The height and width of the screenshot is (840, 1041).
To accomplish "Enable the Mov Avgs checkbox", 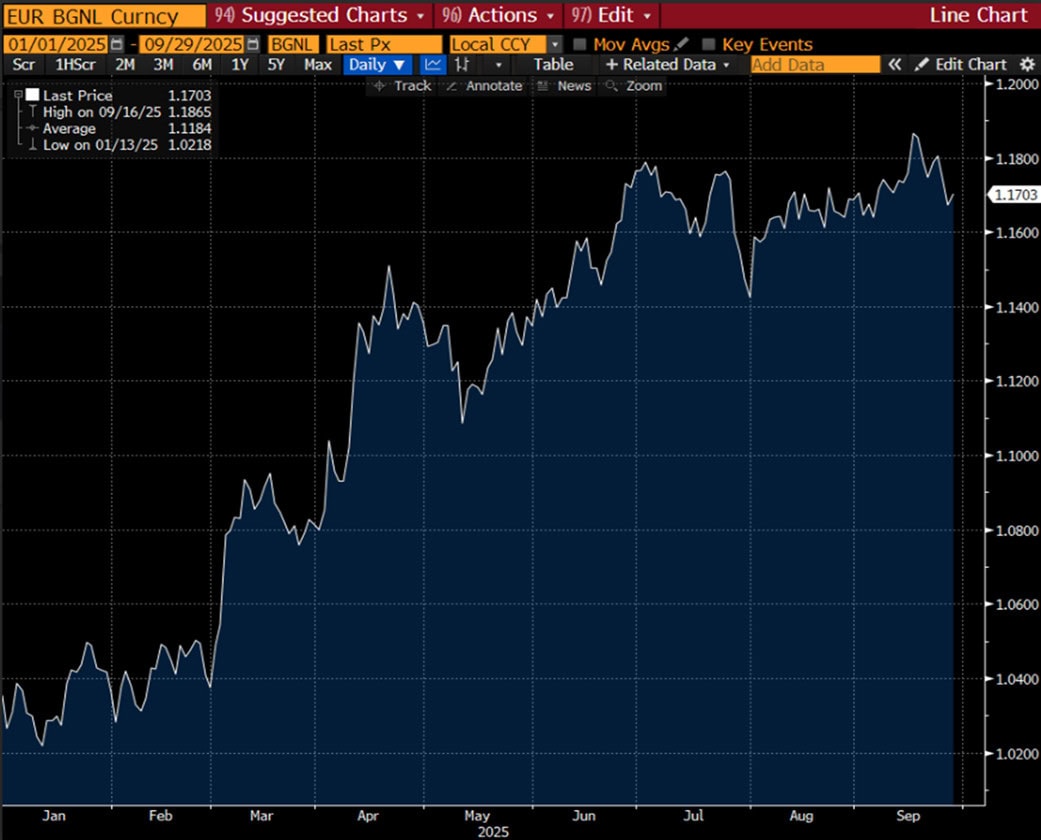I will pyautogui.click(x=579, y=45).
